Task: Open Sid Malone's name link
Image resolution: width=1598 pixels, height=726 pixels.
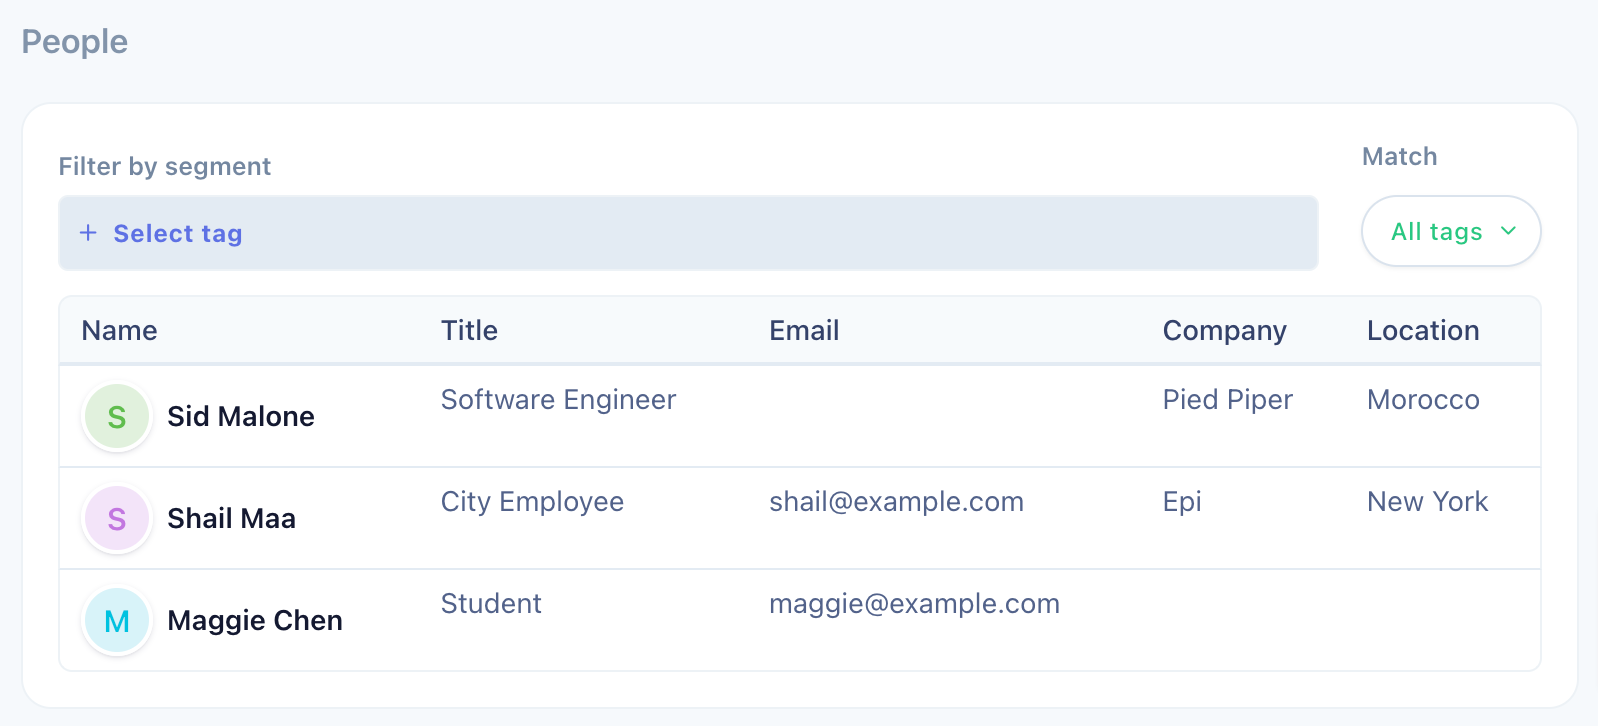Action: tap(241, 416)
